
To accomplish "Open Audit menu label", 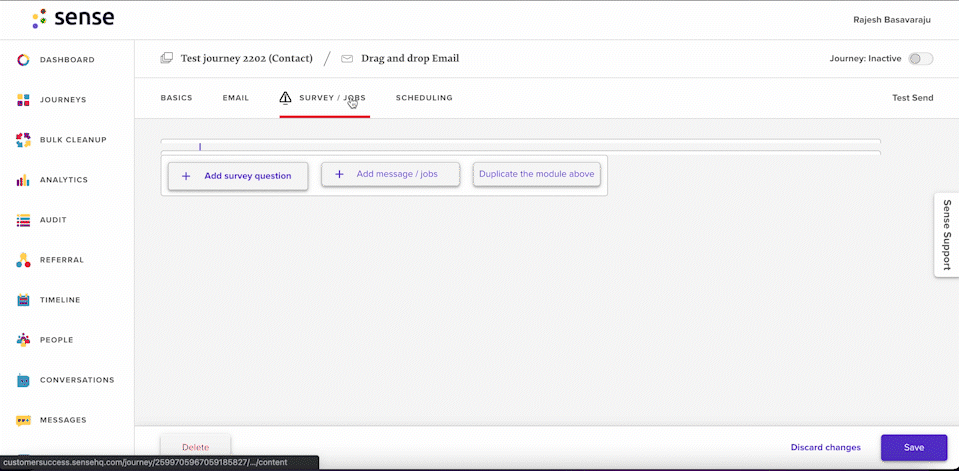I will (53, 220).
